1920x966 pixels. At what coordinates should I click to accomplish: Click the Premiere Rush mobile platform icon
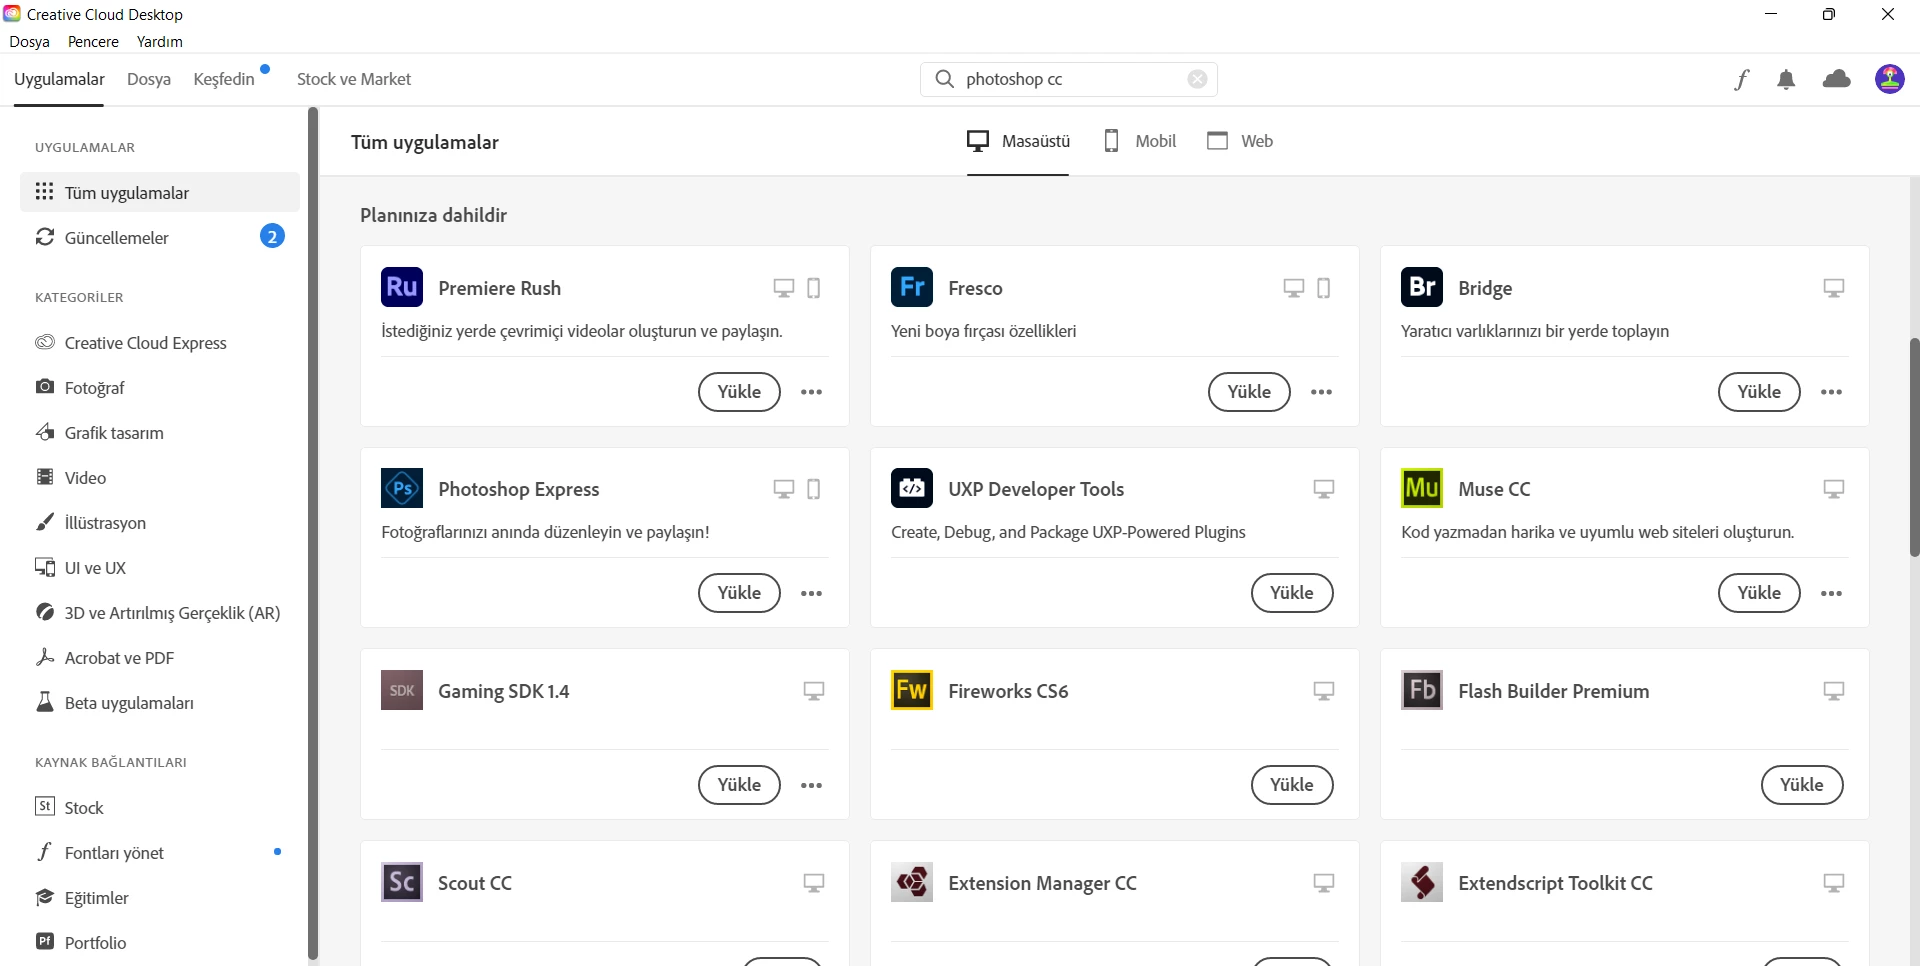pos(814,288)
